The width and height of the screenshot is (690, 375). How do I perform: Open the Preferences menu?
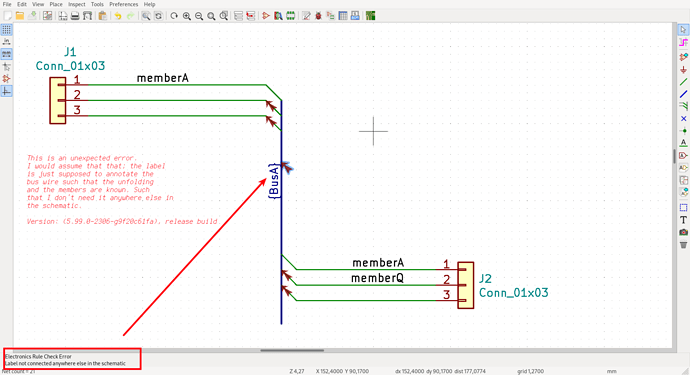point(124,4)
